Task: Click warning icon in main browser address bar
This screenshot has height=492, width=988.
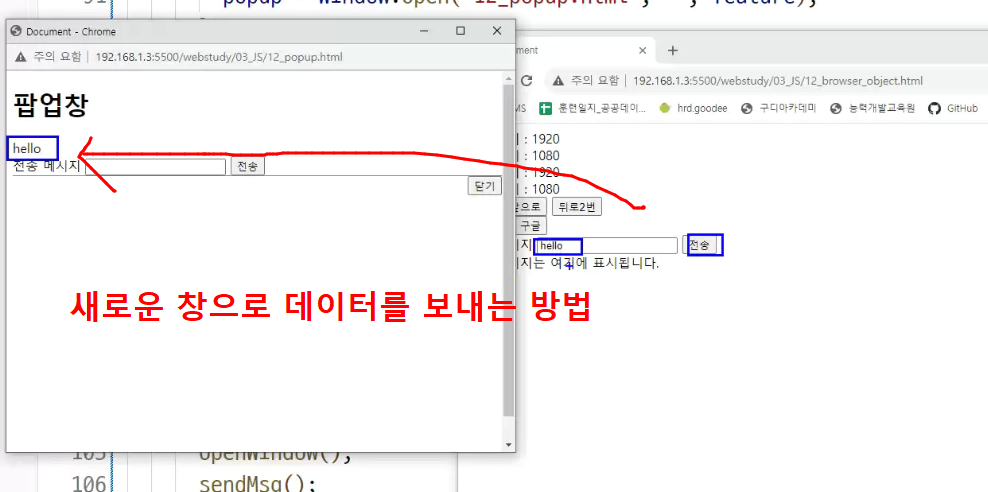Action: click(x=558, y=81)
